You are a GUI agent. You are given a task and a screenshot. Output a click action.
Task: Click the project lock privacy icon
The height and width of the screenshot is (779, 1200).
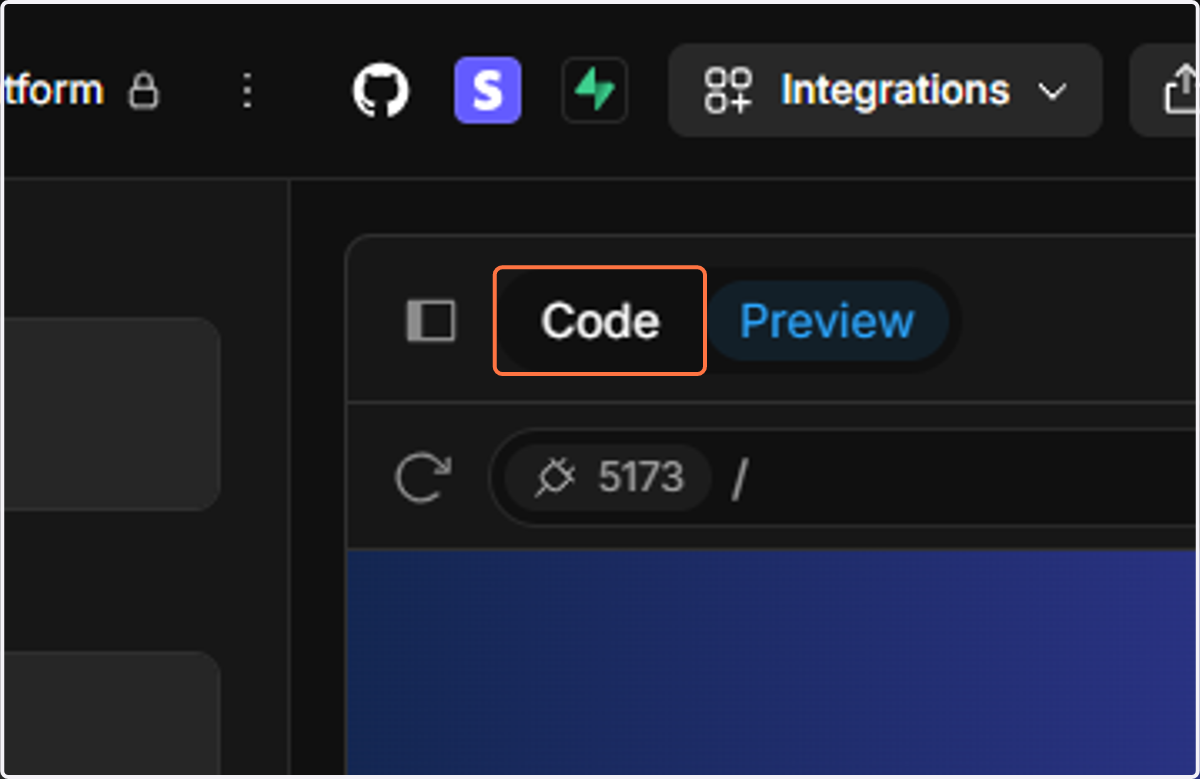(x=144, y=92)
